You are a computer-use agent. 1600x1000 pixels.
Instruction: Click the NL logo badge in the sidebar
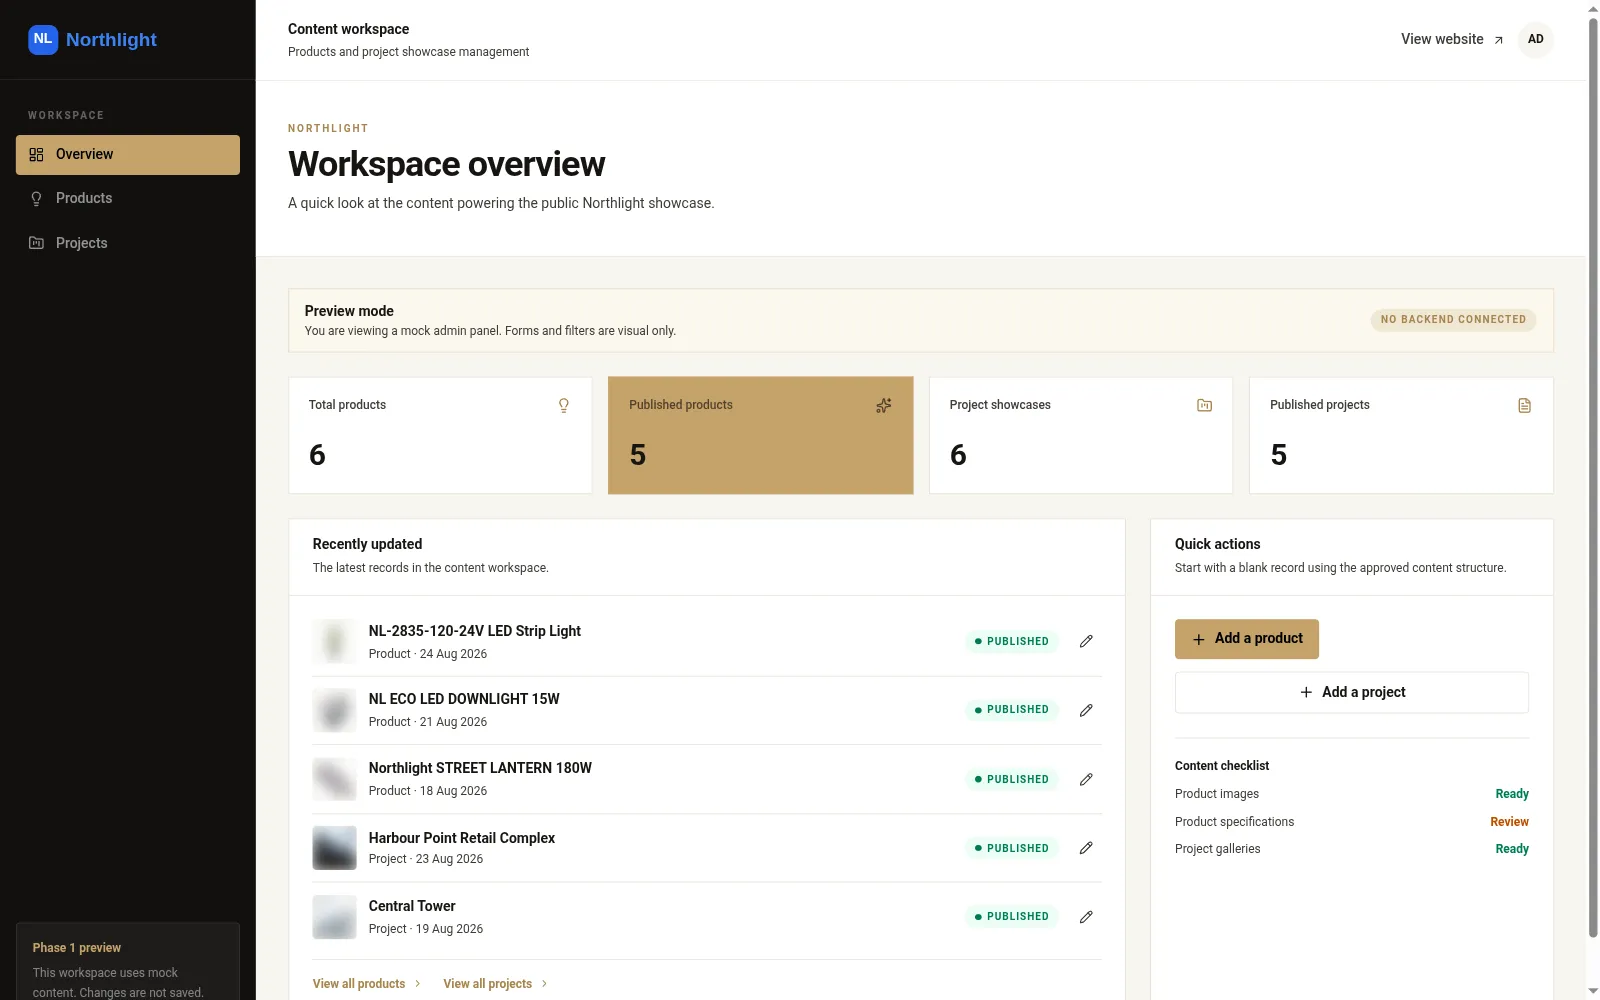(x=43, y=40)
